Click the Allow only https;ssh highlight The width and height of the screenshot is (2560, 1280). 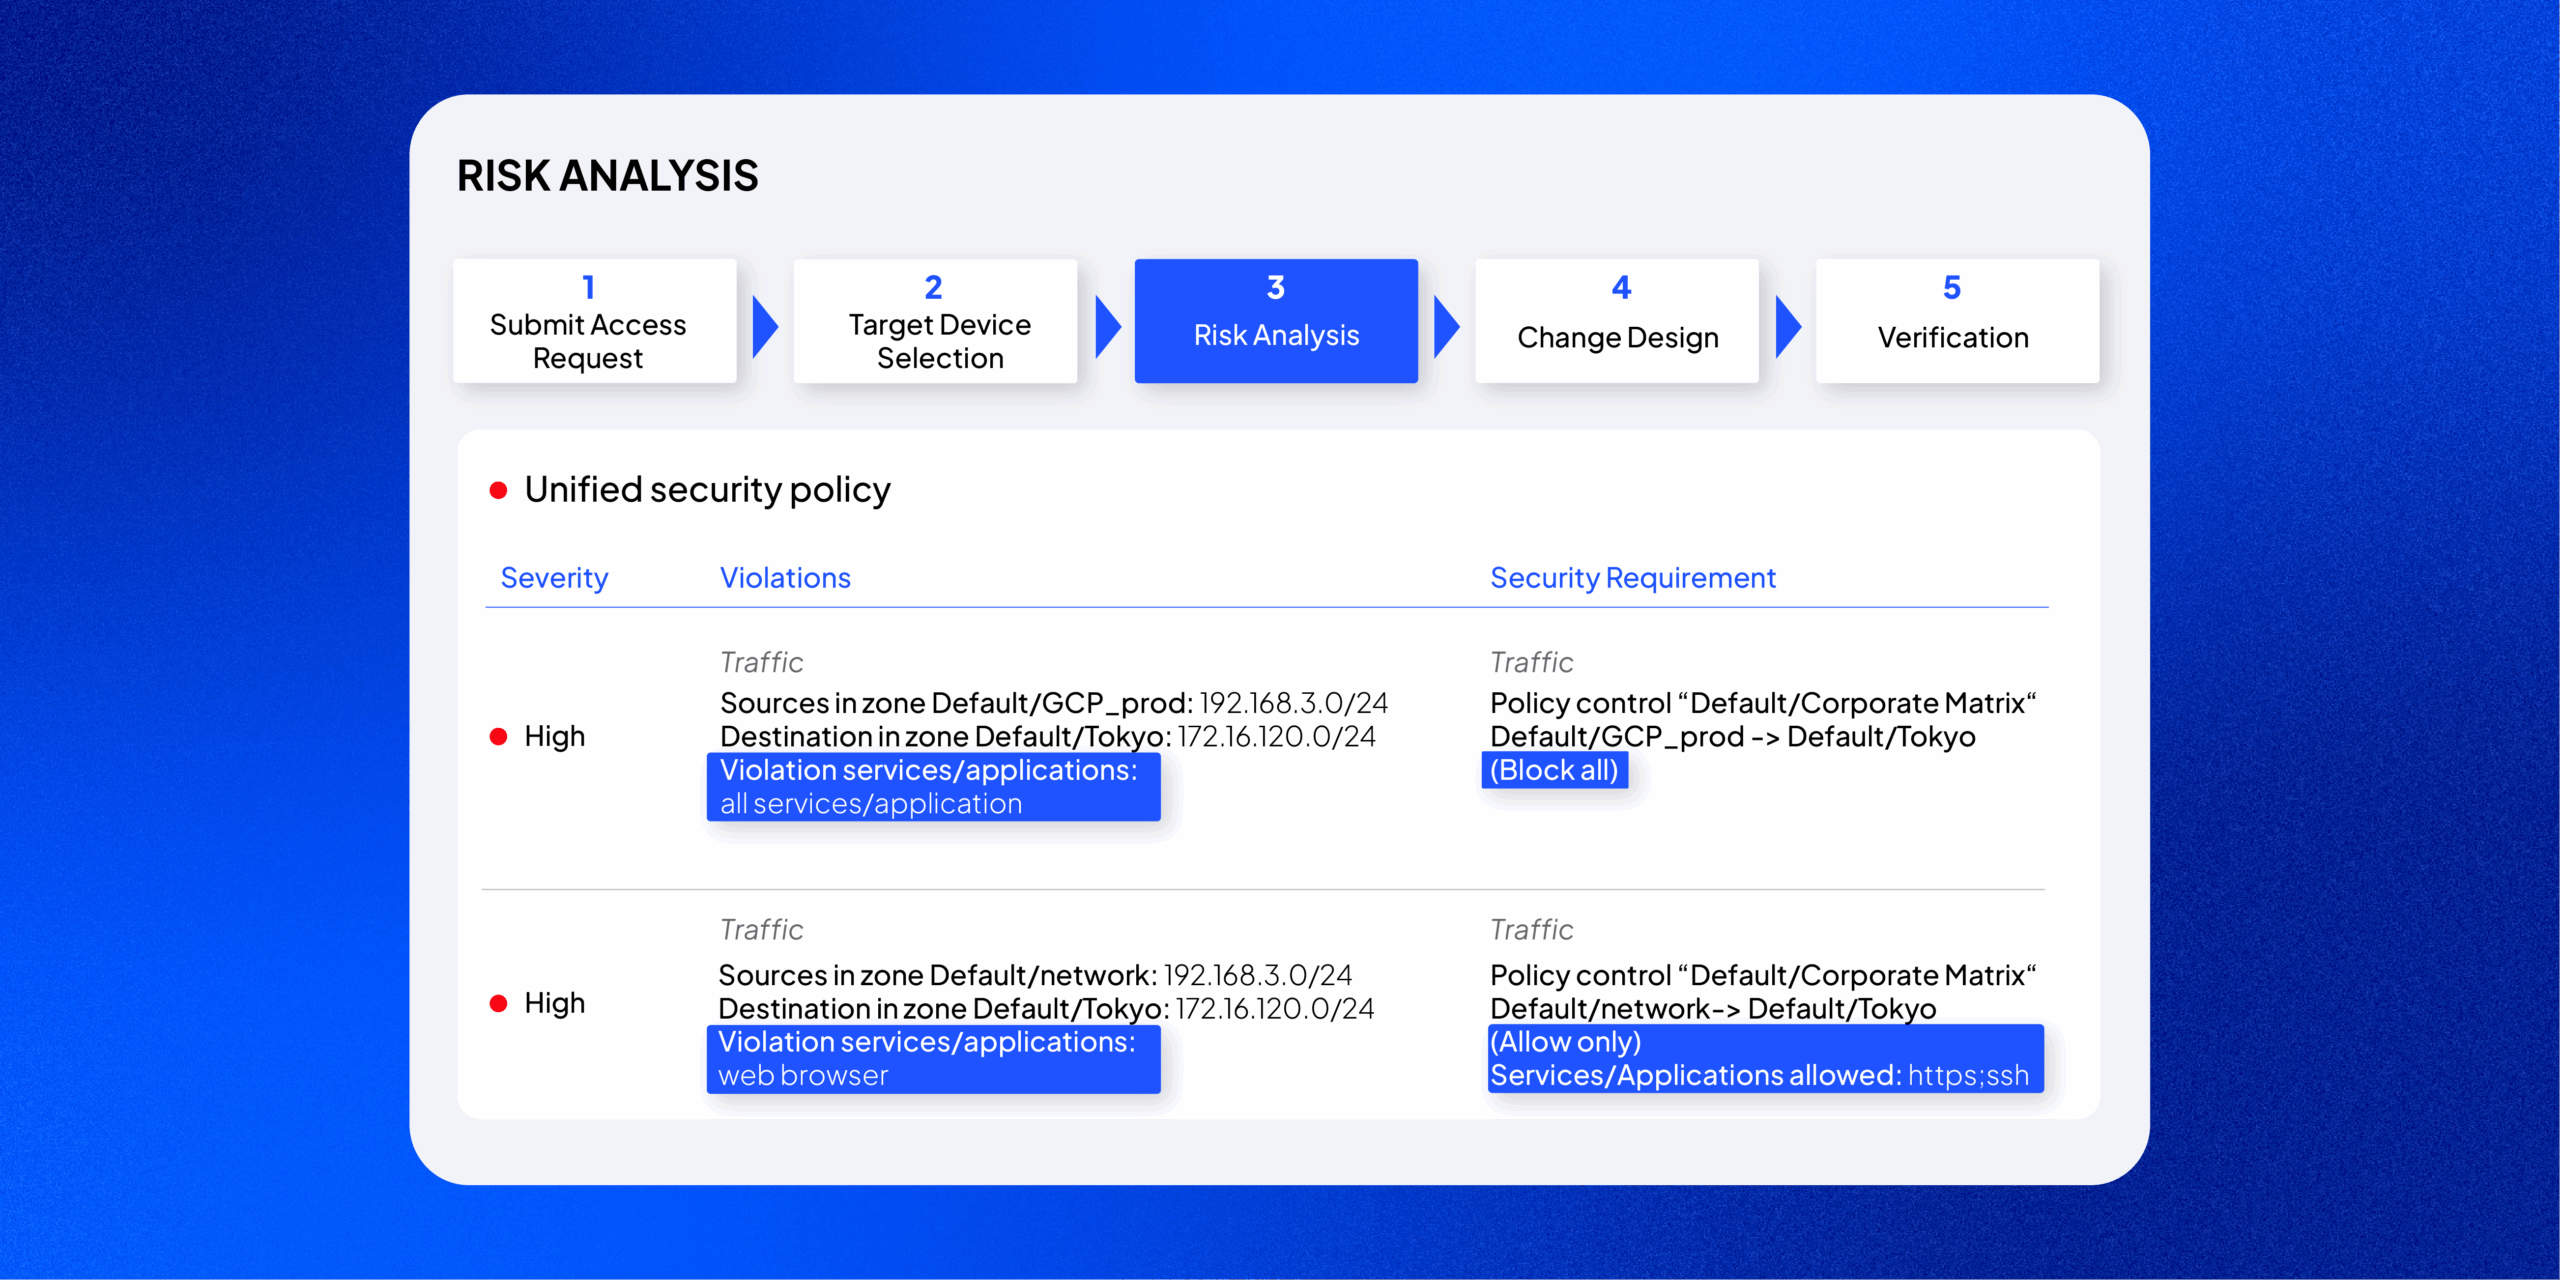(1765, 1059)
